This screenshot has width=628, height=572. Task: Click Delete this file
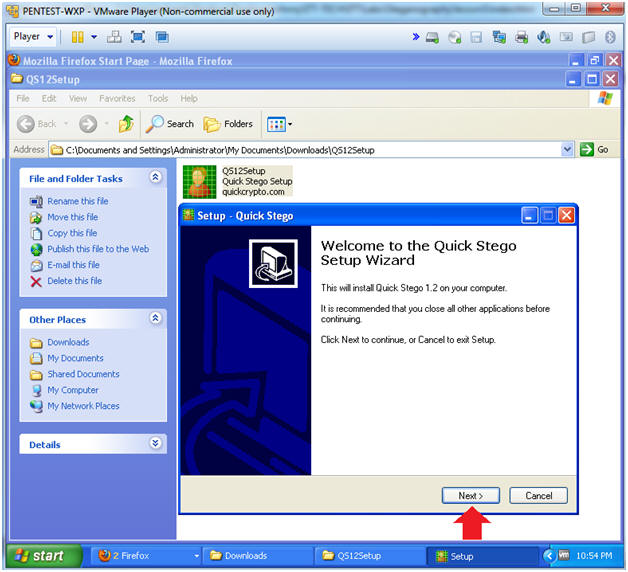coord(74,281)
